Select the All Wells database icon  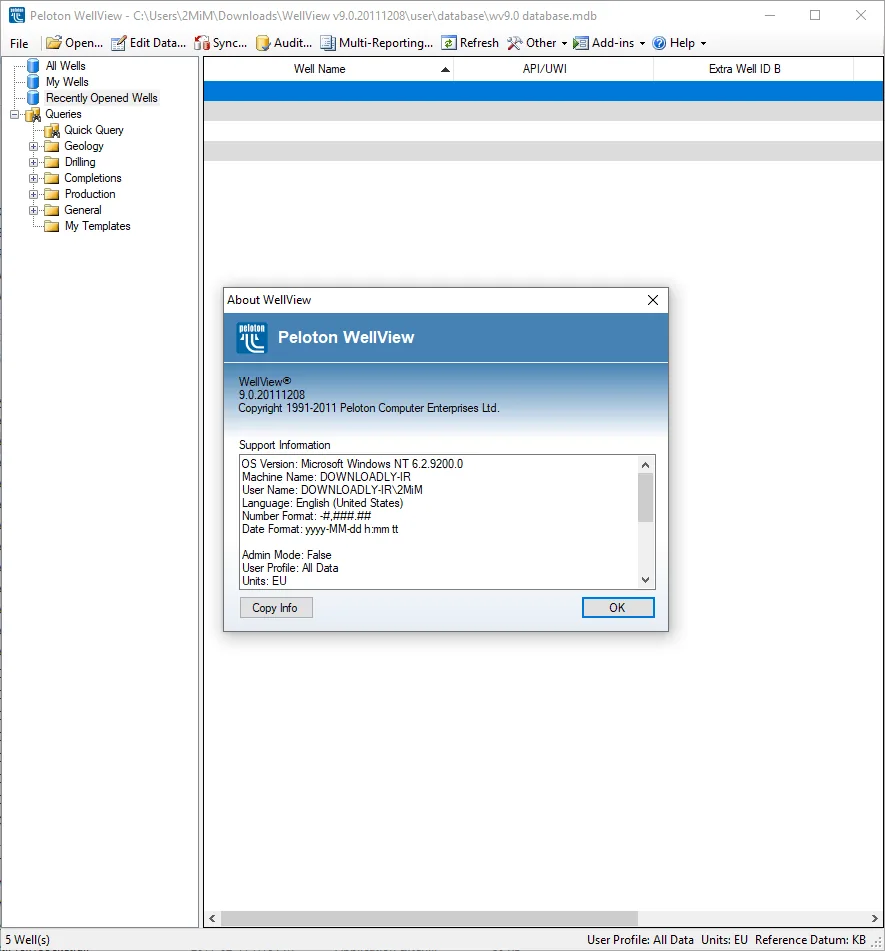pyautogui.click(x=33, y=66)
